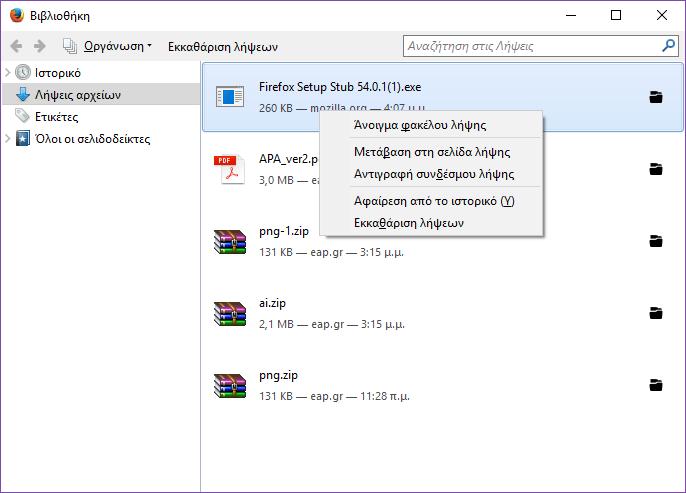Select the ai.zip file name
Screen dimensions: 686x493
(x=272, y=303)
